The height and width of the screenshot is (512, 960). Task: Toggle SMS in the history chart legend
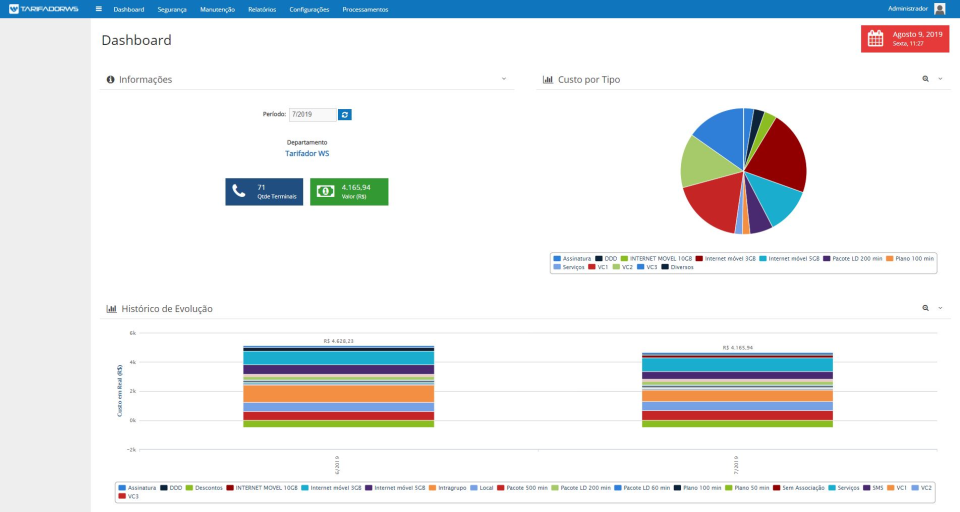[873, 488]
